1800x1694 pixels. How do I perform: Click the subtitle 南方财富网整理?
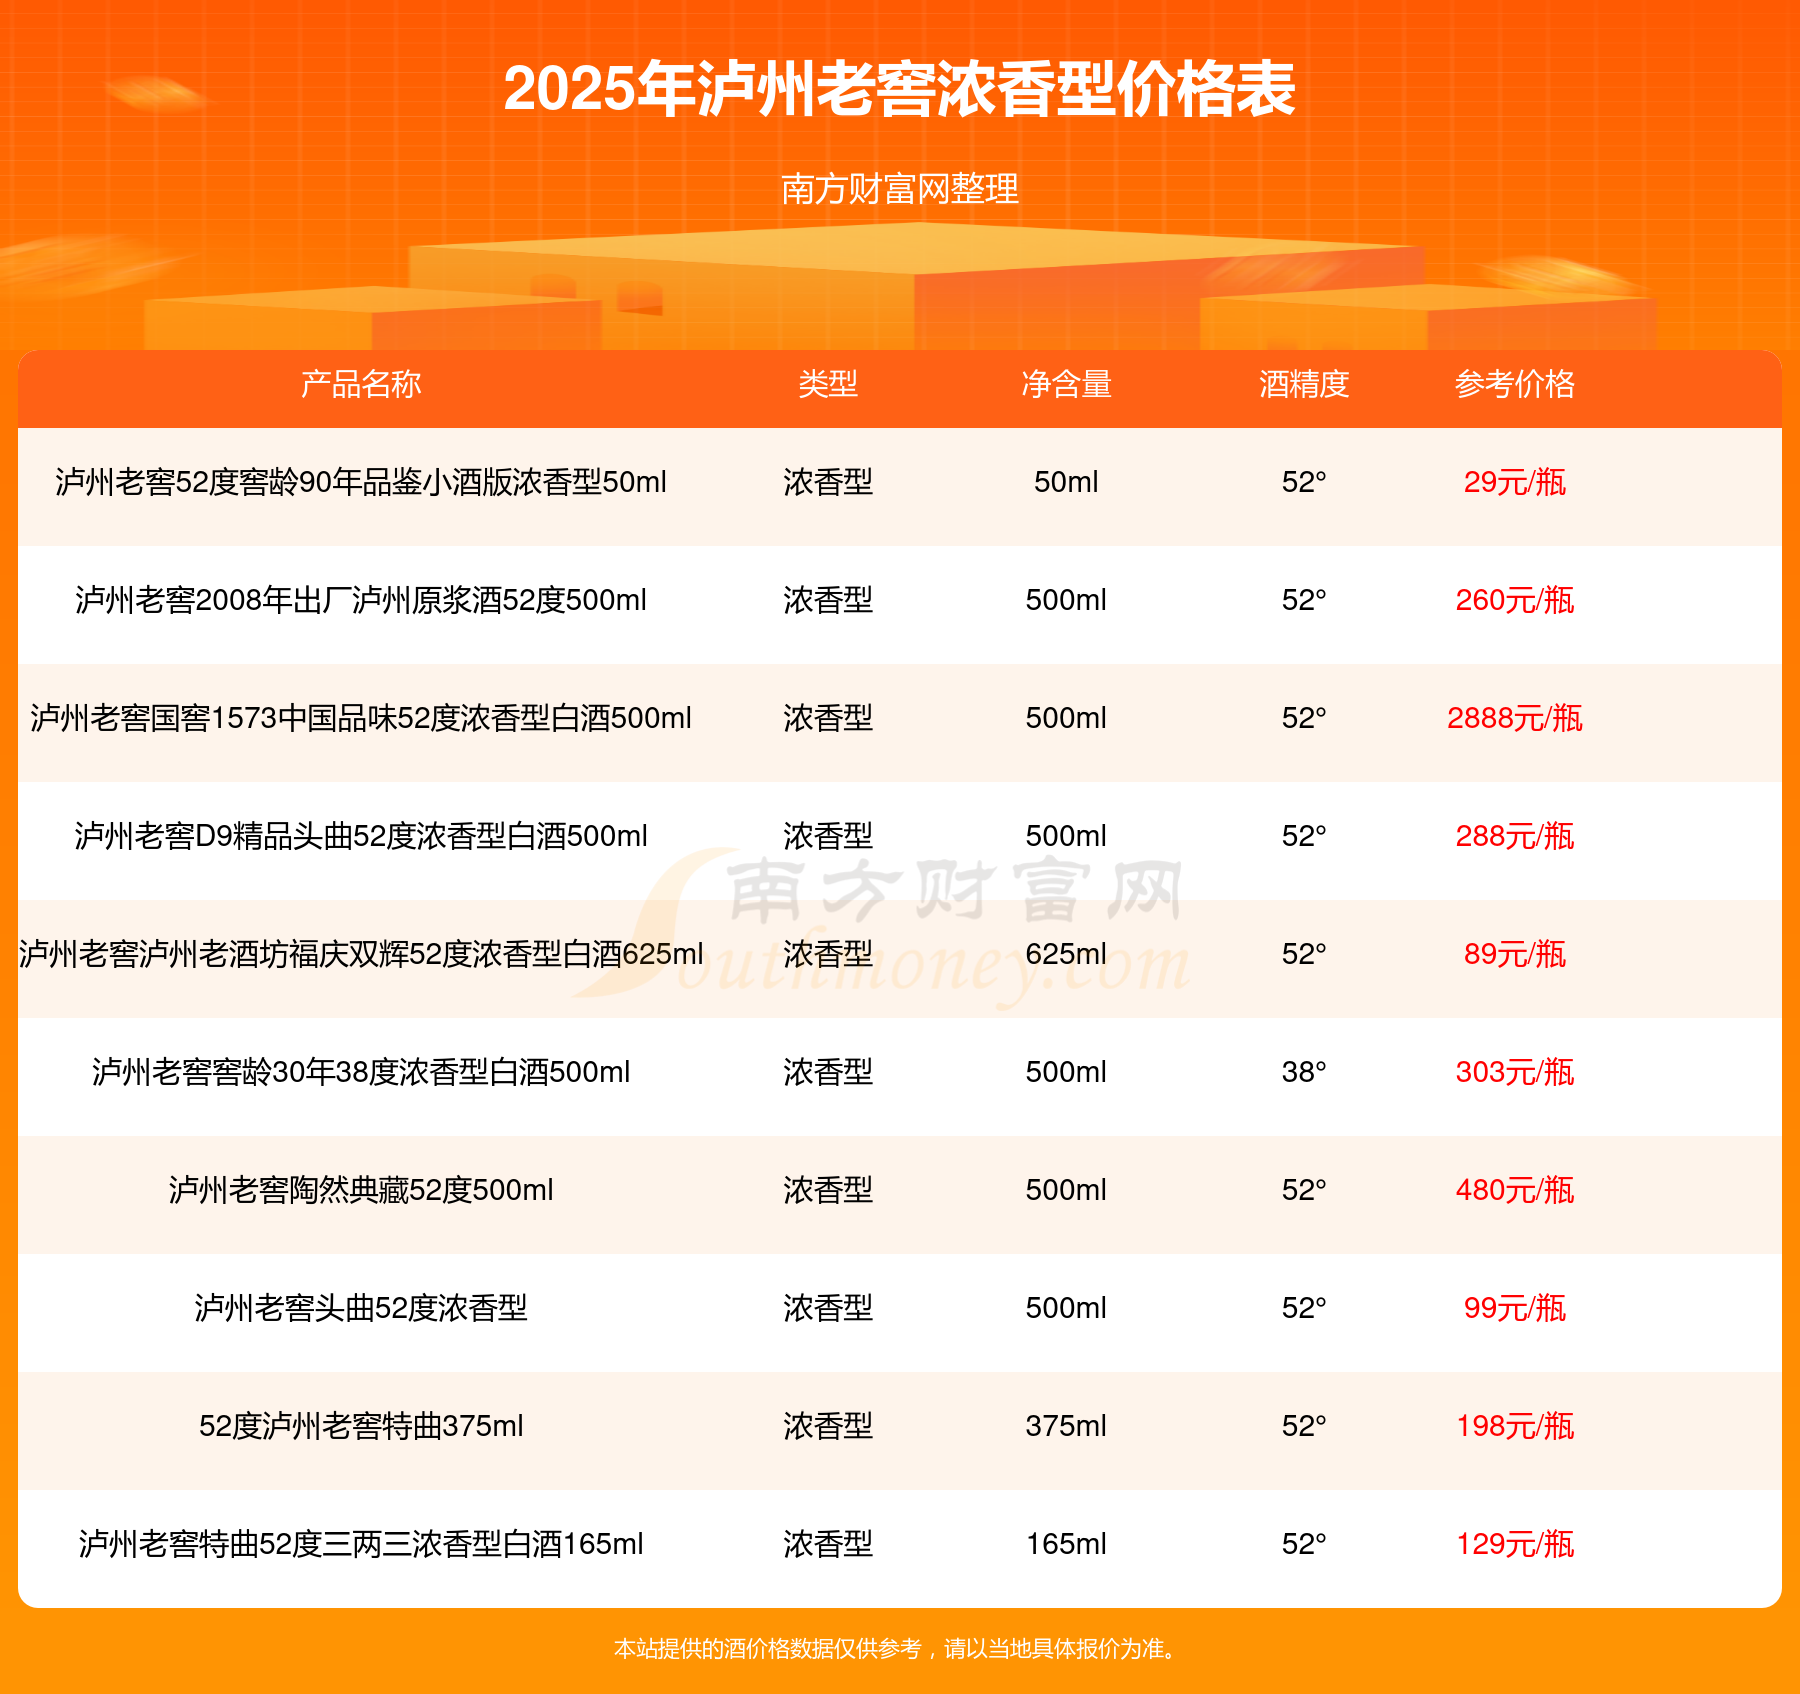(x=900, y=189)
